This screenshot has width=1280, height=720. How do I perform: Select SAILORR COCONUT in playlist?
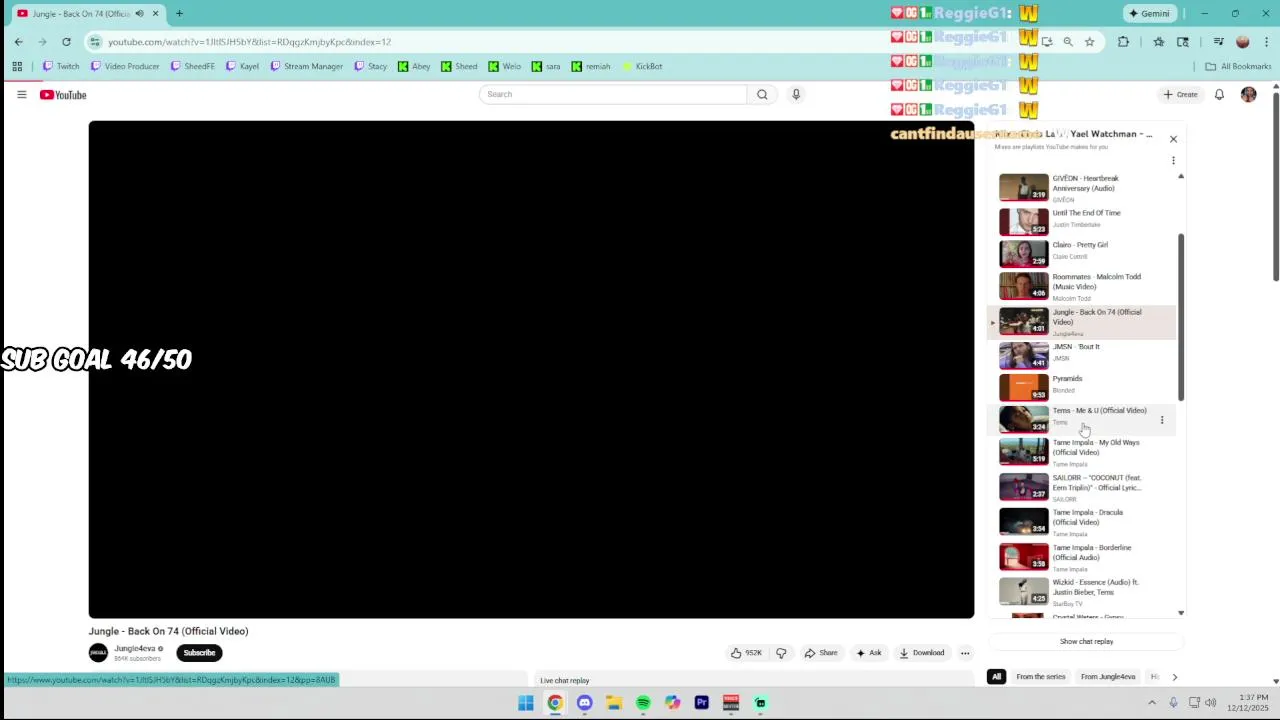[x=1082, y=487]
